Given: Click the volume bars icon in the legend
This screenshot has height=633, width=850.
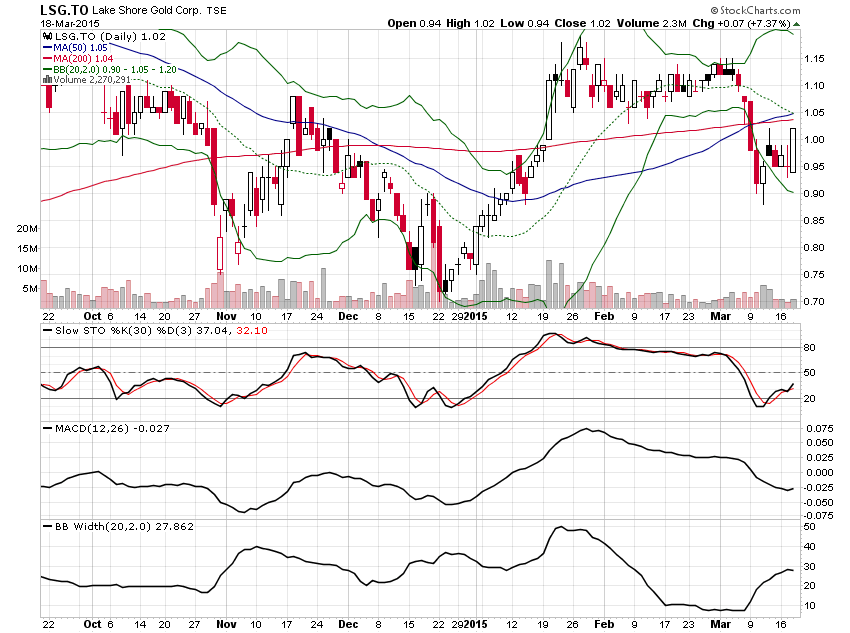Looking at the screenshot, I should 47,80.
